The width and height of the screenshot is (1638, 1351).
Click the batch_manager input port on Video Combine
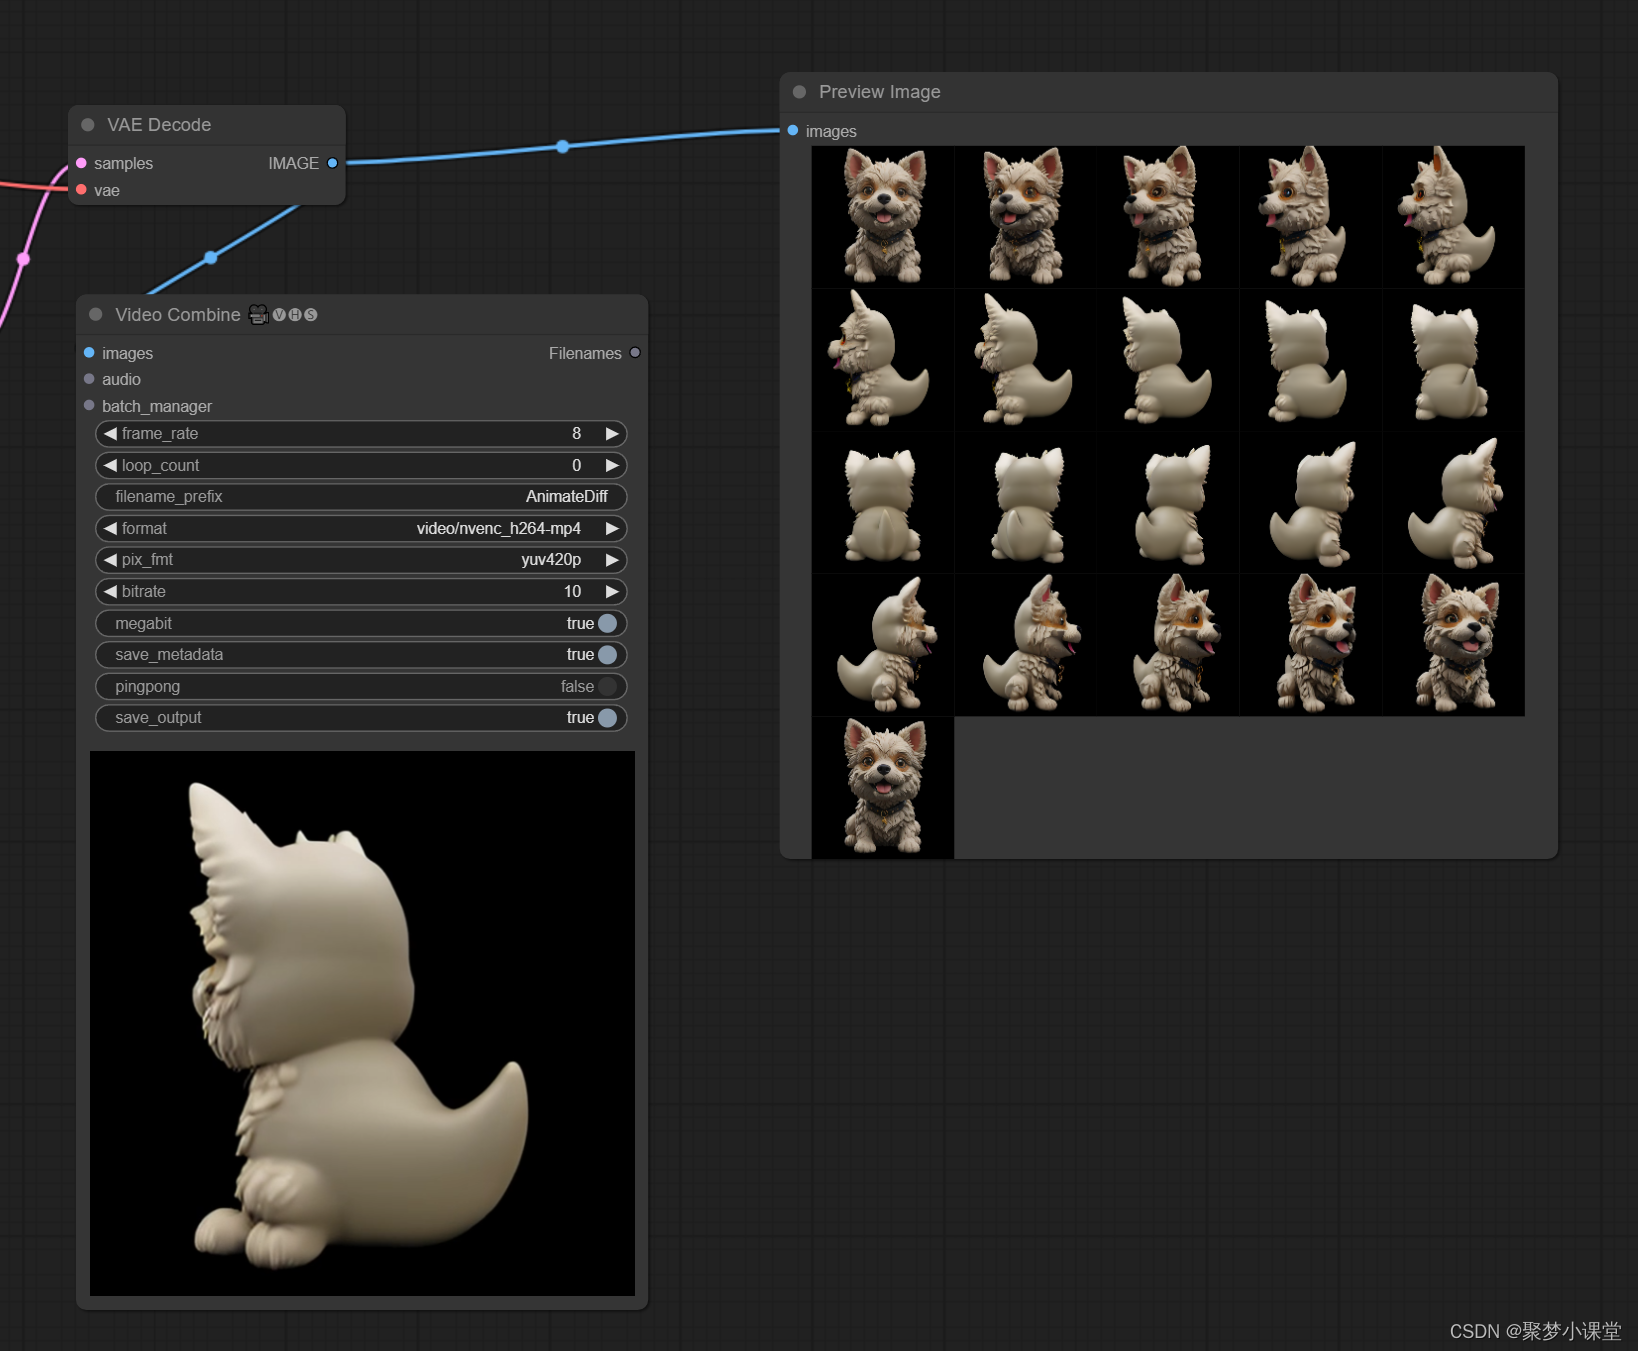pos(89,406)
